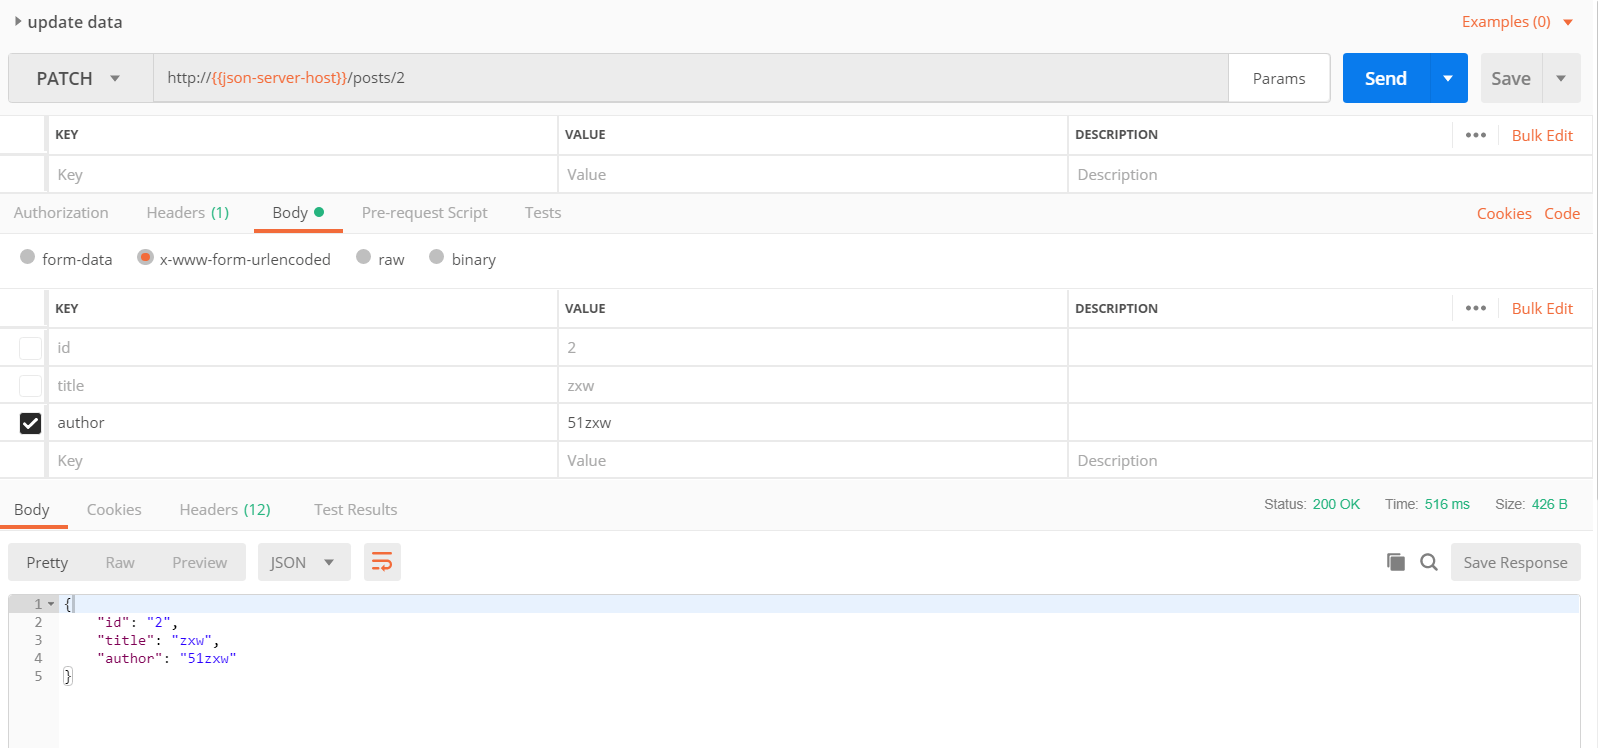Click the 'author' key cell
1598x748 pixels.
302,423
